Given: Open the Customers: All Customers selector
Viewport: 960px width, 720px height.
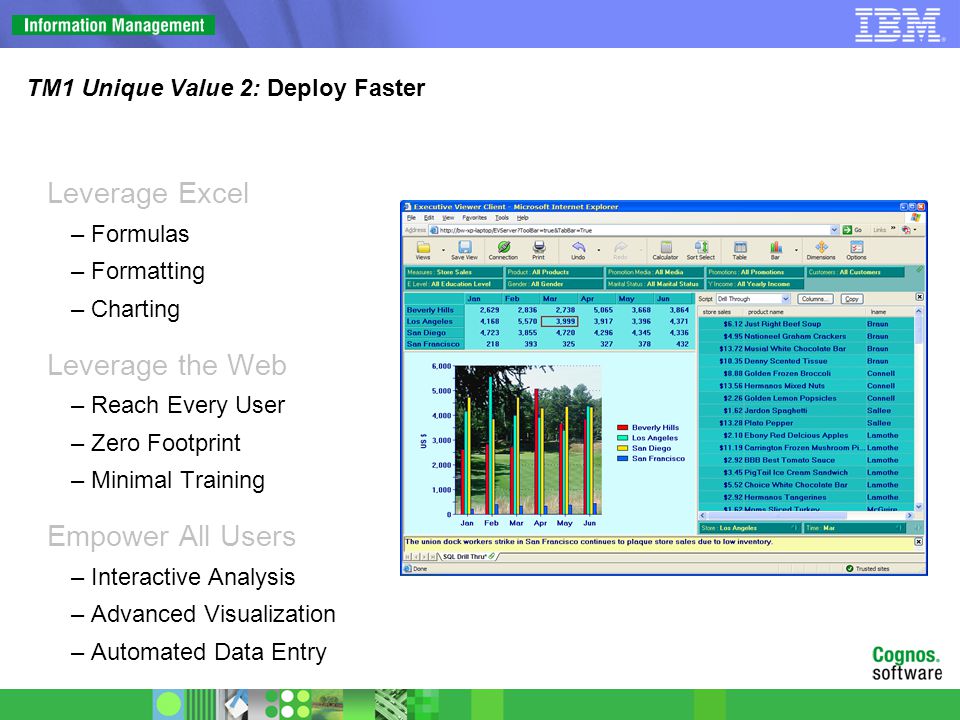Looking at the screenshot, I should point(855,272).
